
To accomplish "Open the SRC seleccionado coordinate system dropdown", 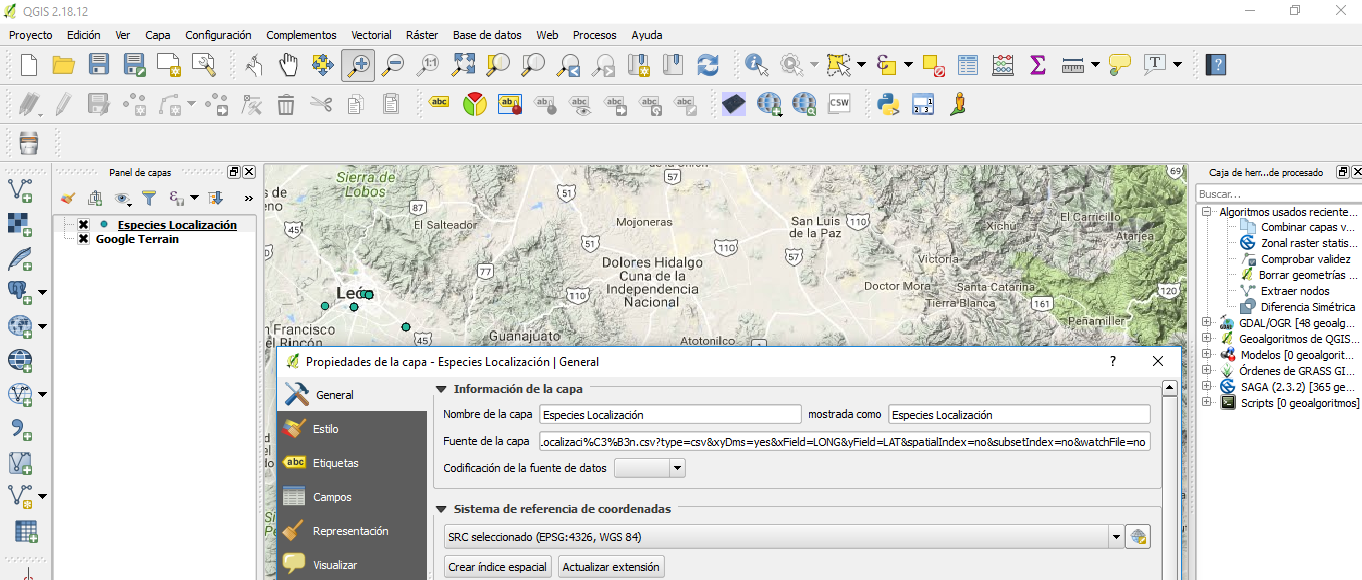I will point(1117,537).
